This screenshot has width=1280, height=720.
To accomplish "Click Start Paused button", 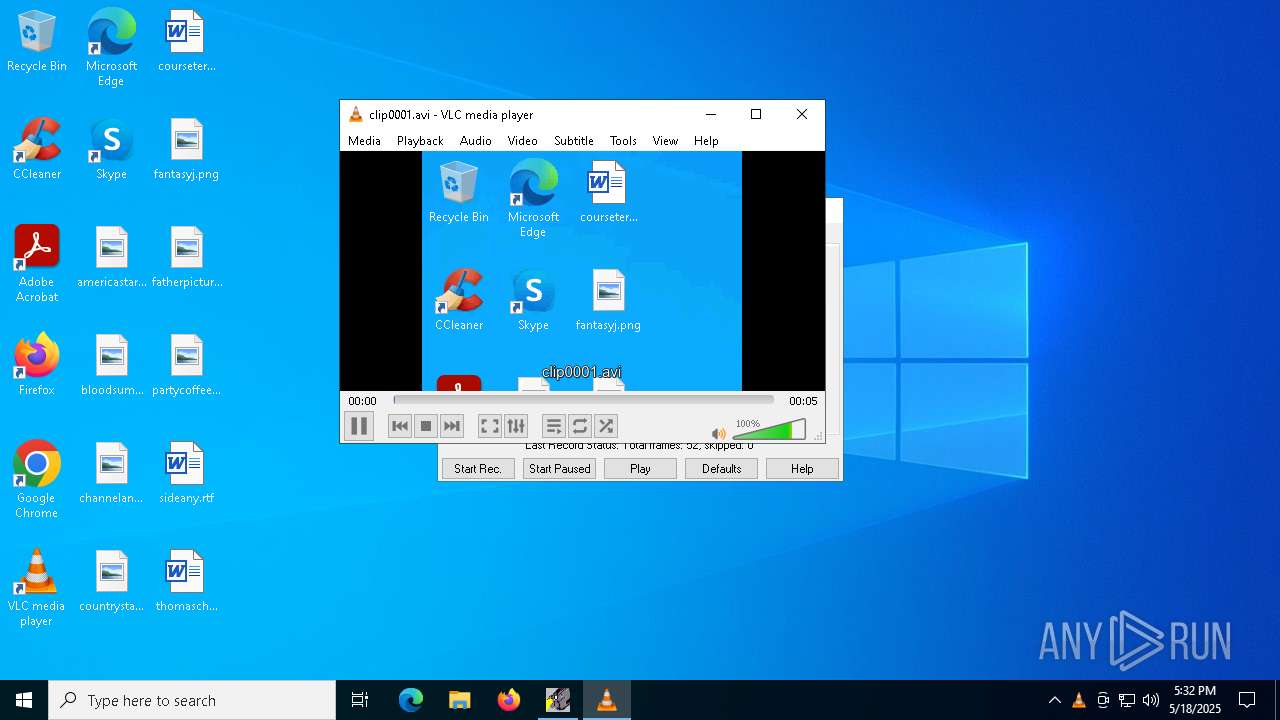I will (x=559, y=468).
